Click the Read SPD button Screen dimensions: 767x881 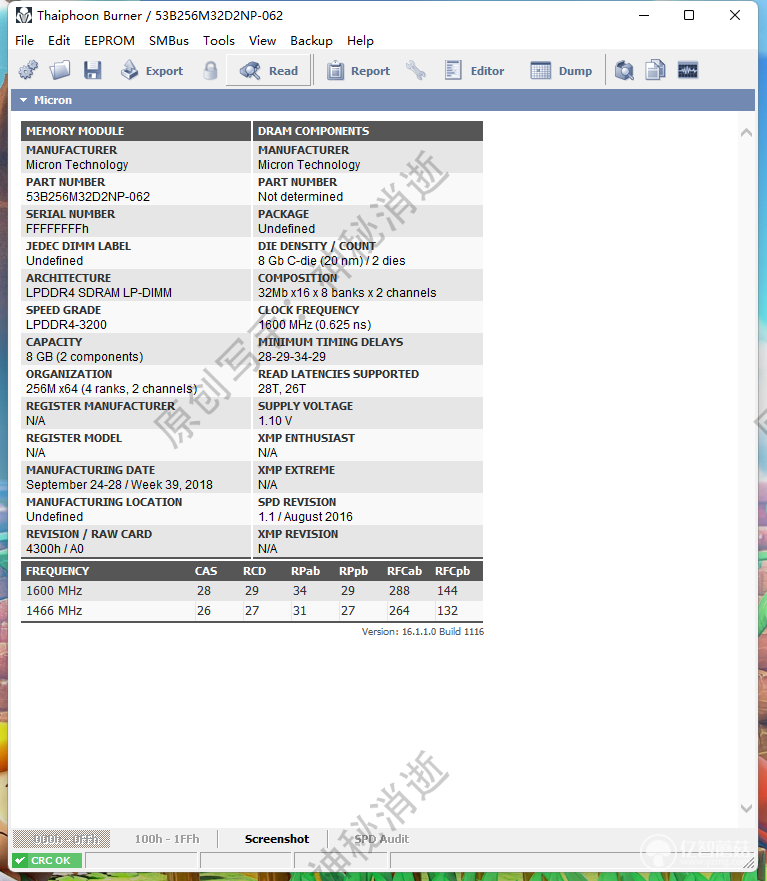269,71
